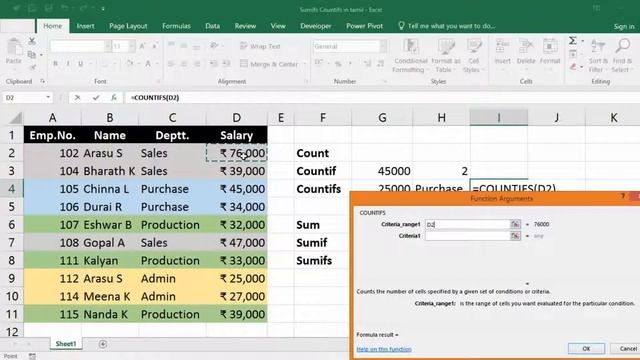This screenshot has width=640, height=360.
Task: Open the Formulas ribbon tab
Action: (x=176, y=26)
